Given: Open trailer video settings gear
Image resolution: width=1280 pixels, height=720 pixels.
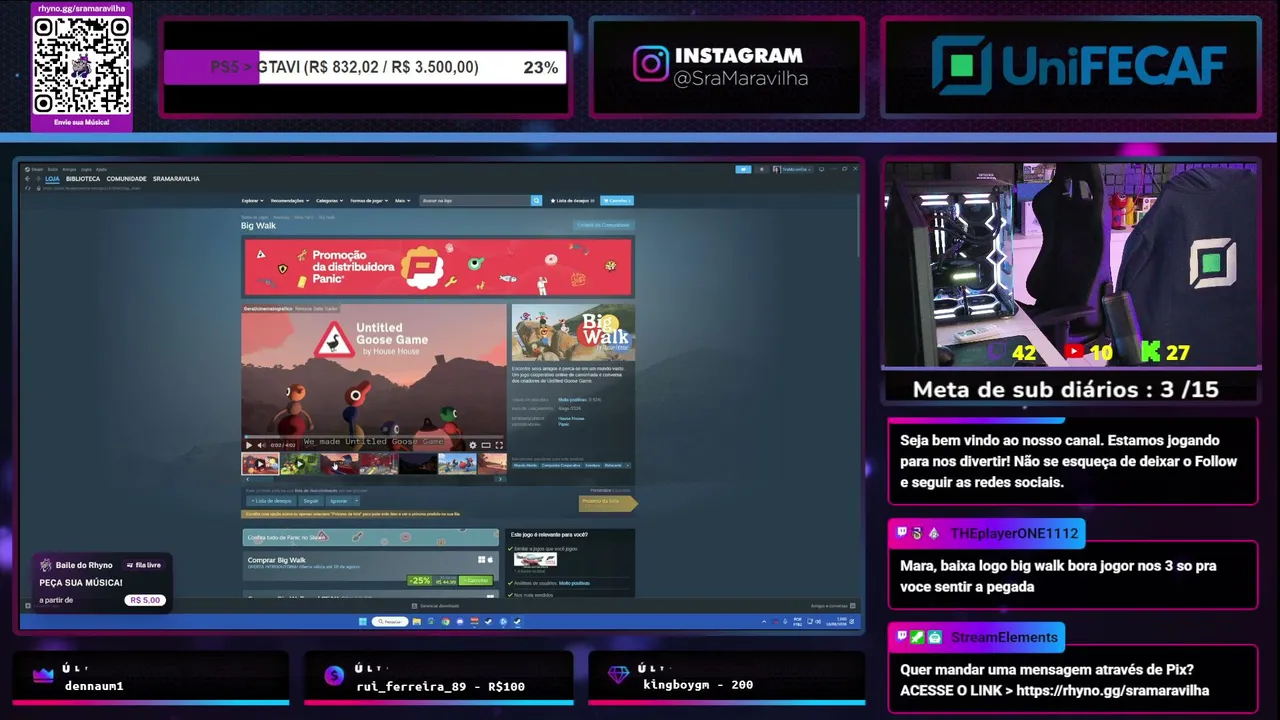Looking at the screenshot, I should click(473, 445).
